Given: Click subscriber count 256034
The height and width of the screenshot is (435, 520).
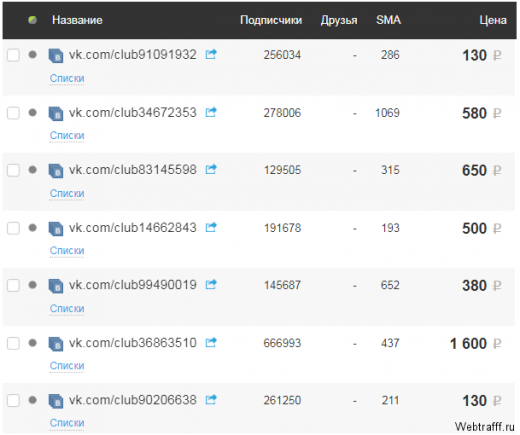Looking at the screenshot, I should [282, 55].
